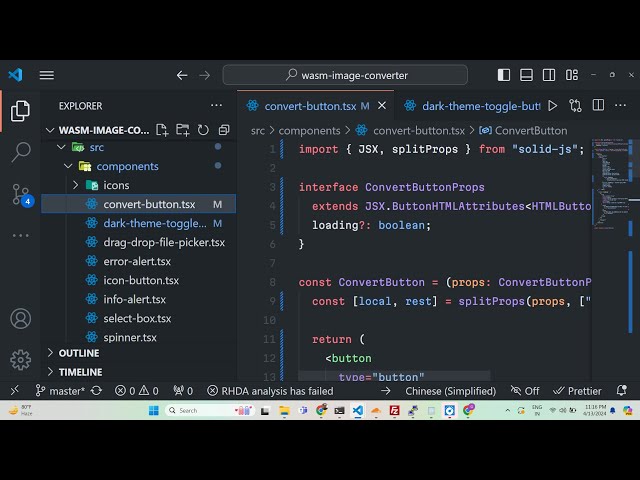Toggle the bottom panel visibility
The image size is (640, 480).
[x=526, y=75]
